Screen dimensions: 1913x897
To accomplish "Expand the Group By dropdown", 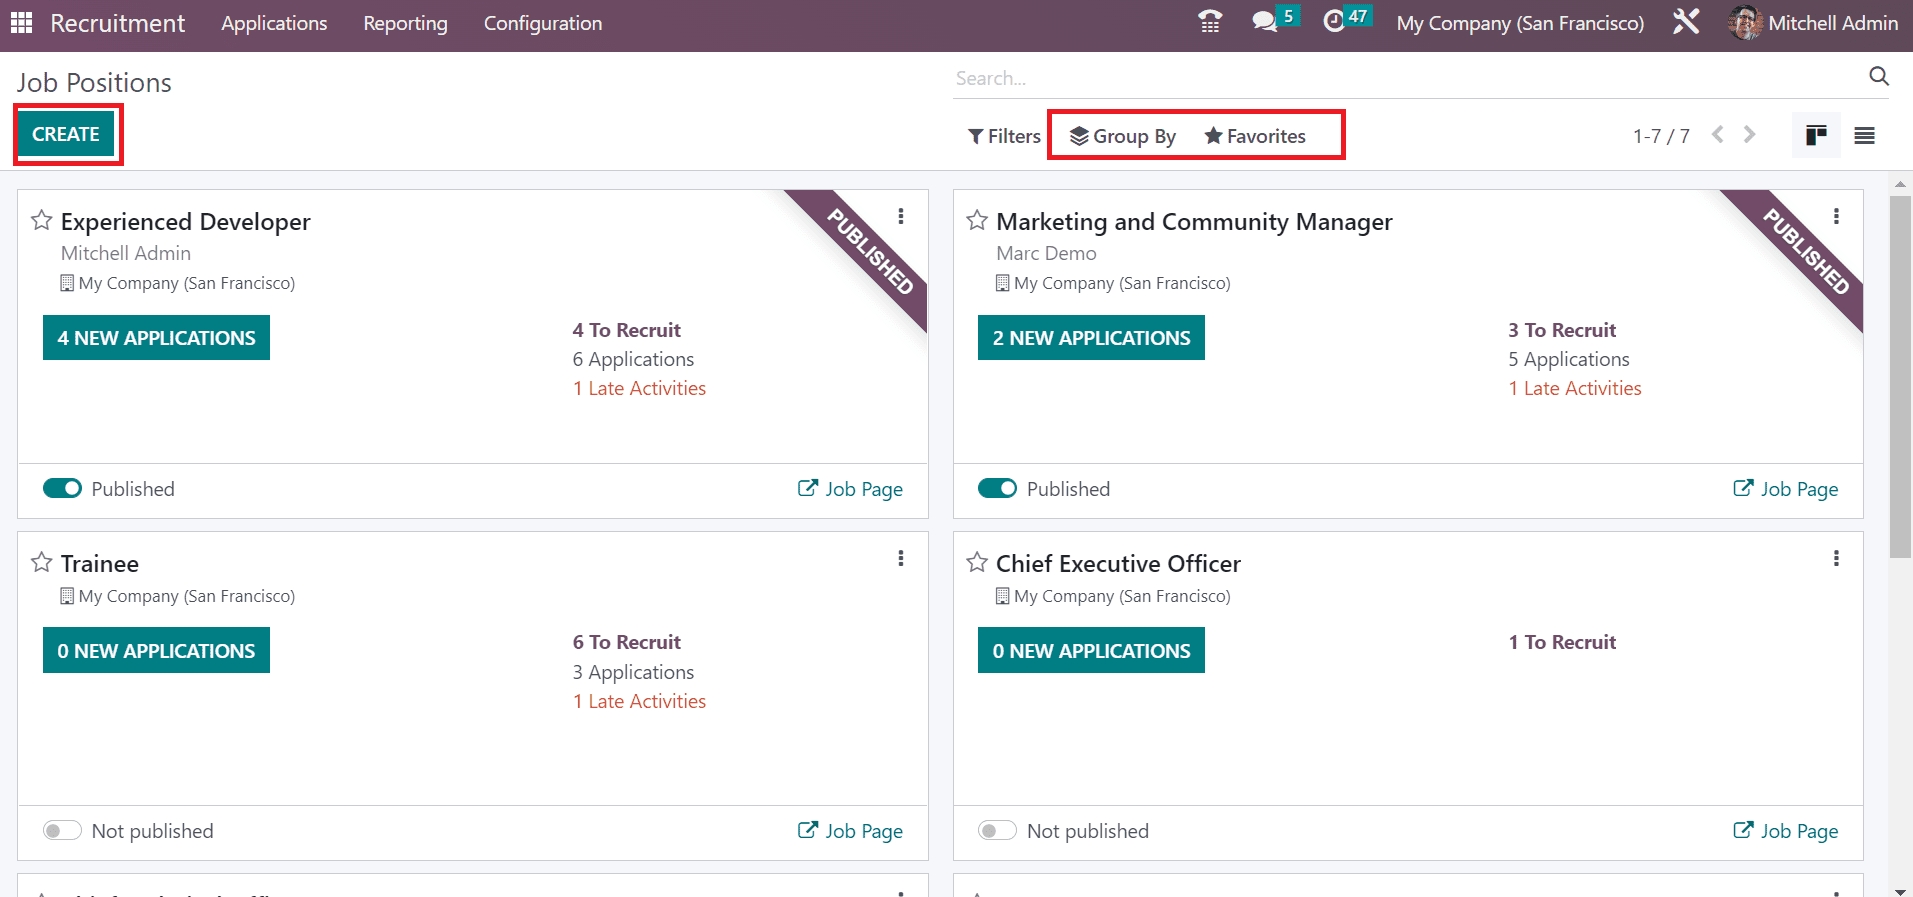I will [1122, 136].
